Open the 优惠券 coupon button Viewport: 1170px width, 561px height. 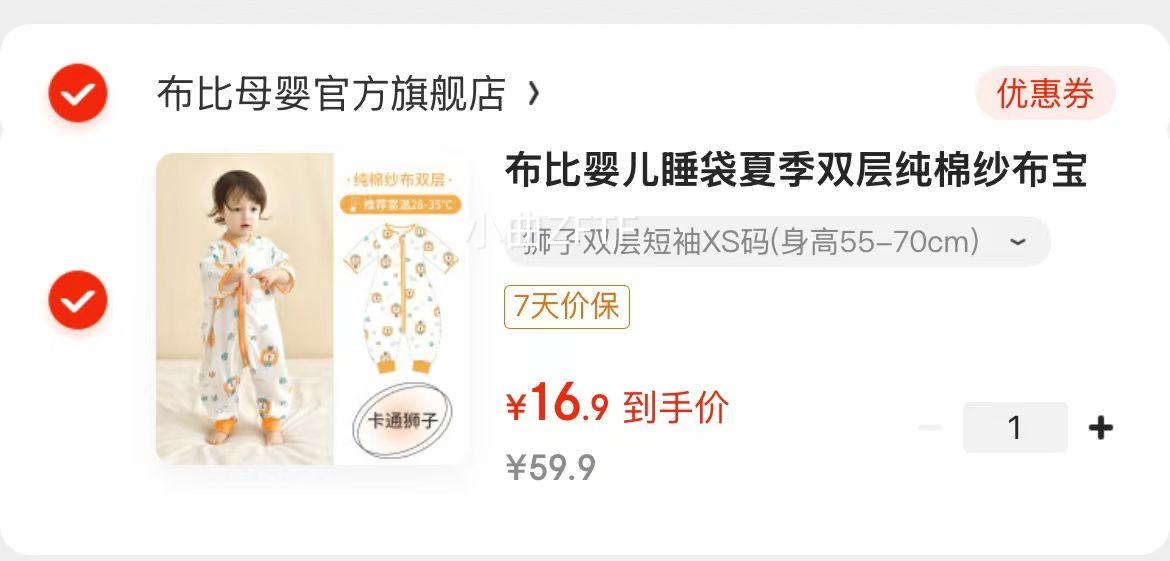tap(1045, 93)
